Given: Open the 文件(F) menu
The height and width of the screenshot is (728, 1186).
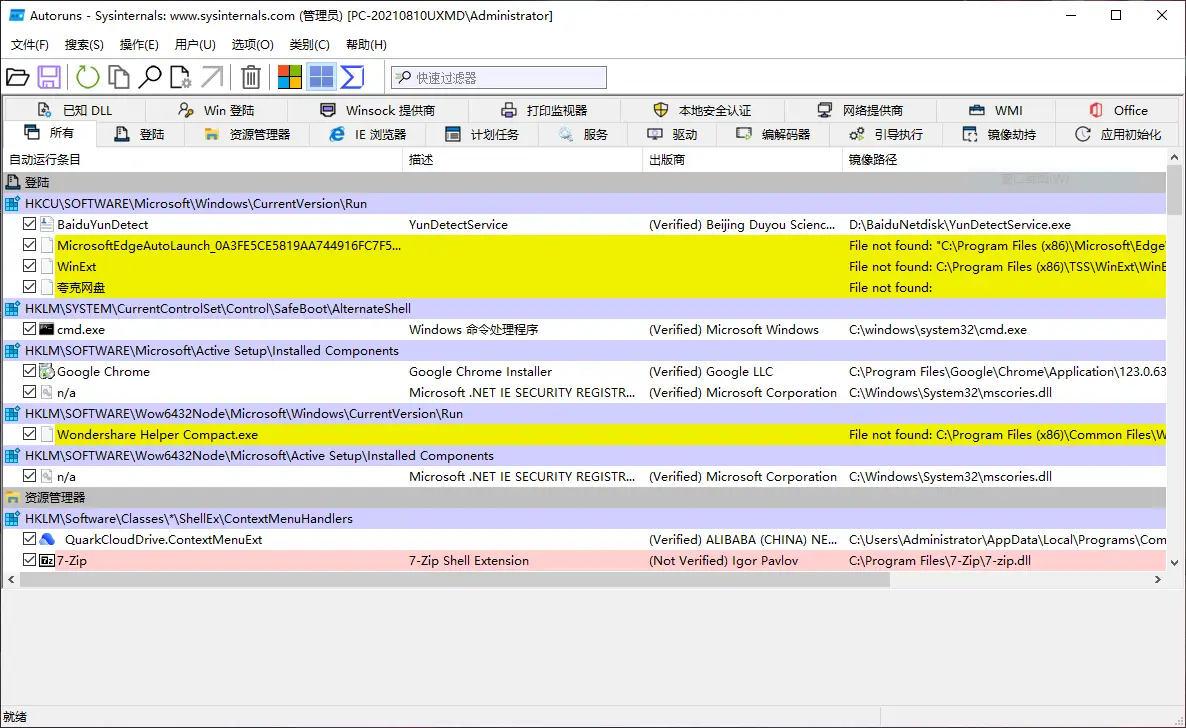Looking at the screenshot, I should point(30,45).
